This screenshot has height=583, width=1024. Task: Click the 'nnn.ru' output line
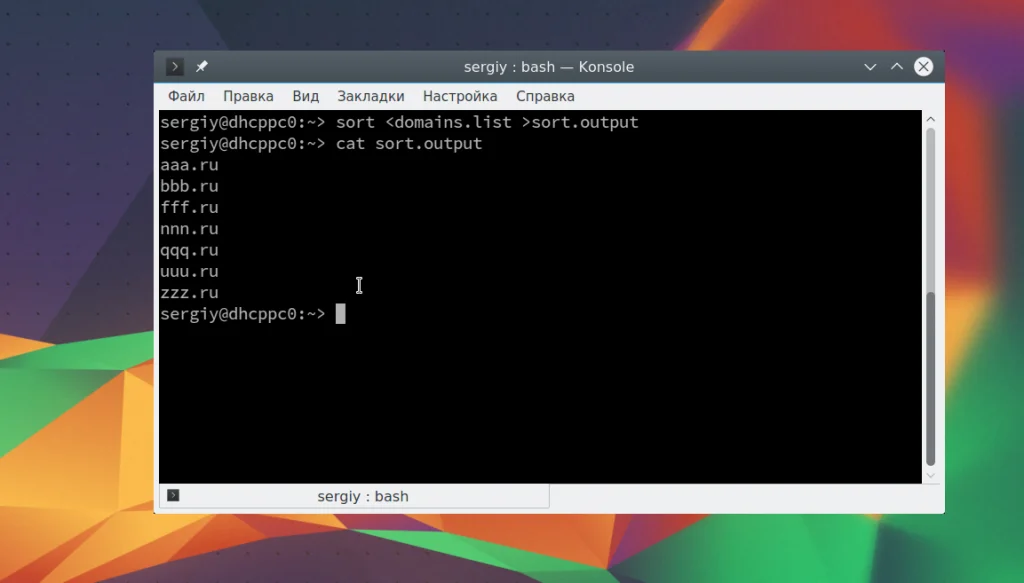189,229
